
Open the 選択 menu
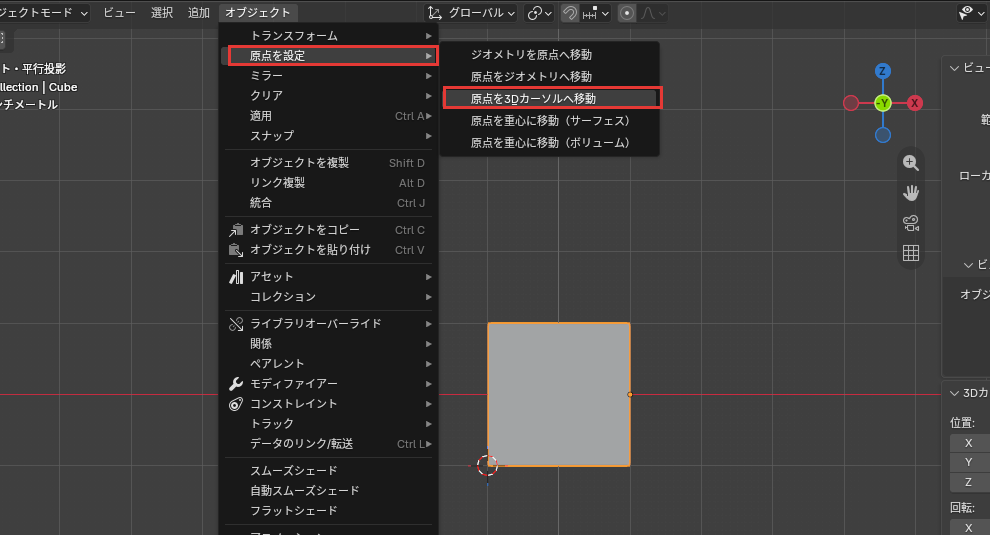pyautogui.click(x=162, y=13)
